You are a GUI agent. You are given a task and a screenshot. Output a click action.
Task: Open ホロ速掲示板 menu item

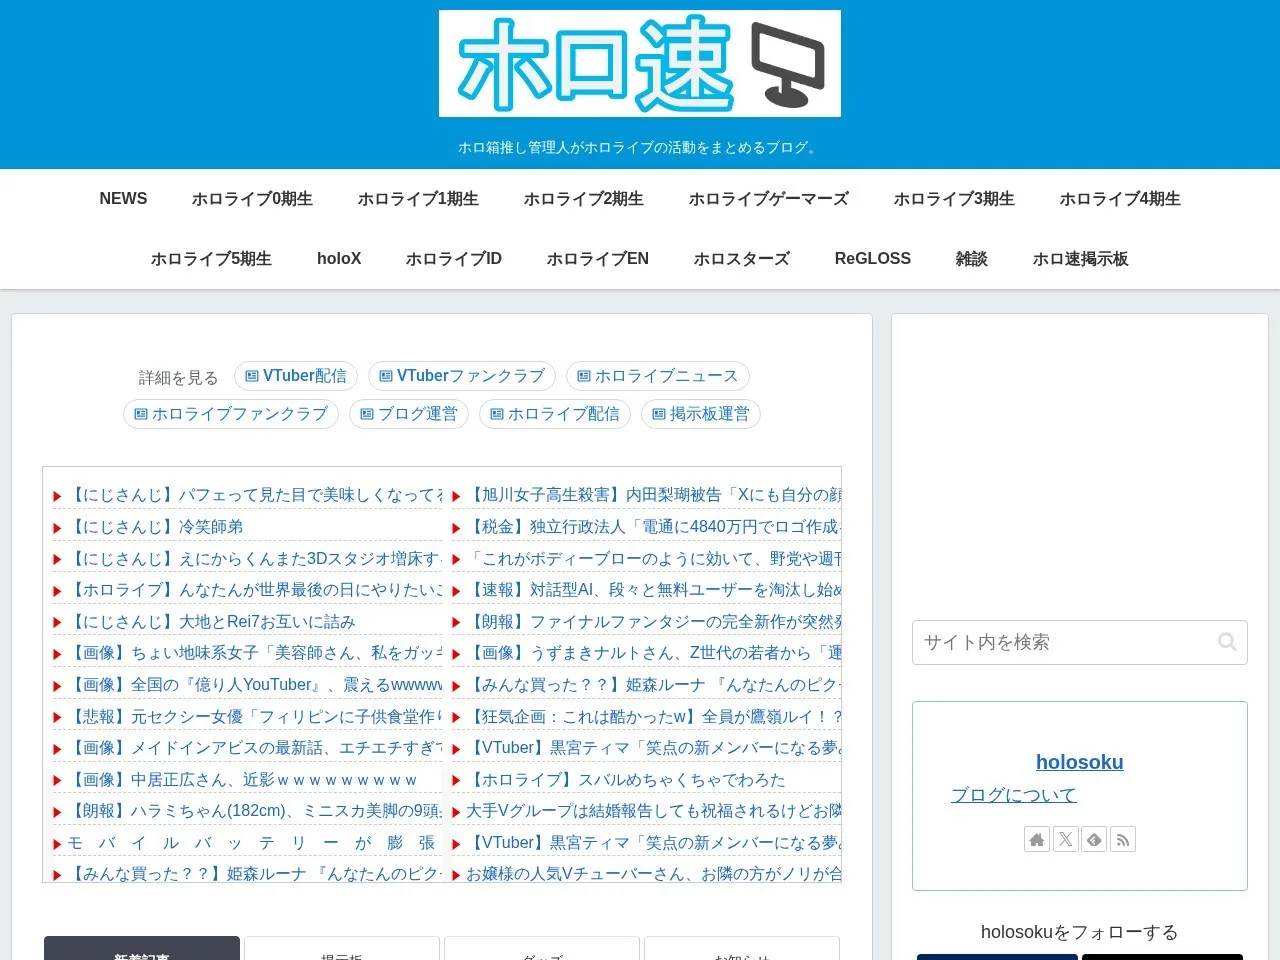point(1081,259)
